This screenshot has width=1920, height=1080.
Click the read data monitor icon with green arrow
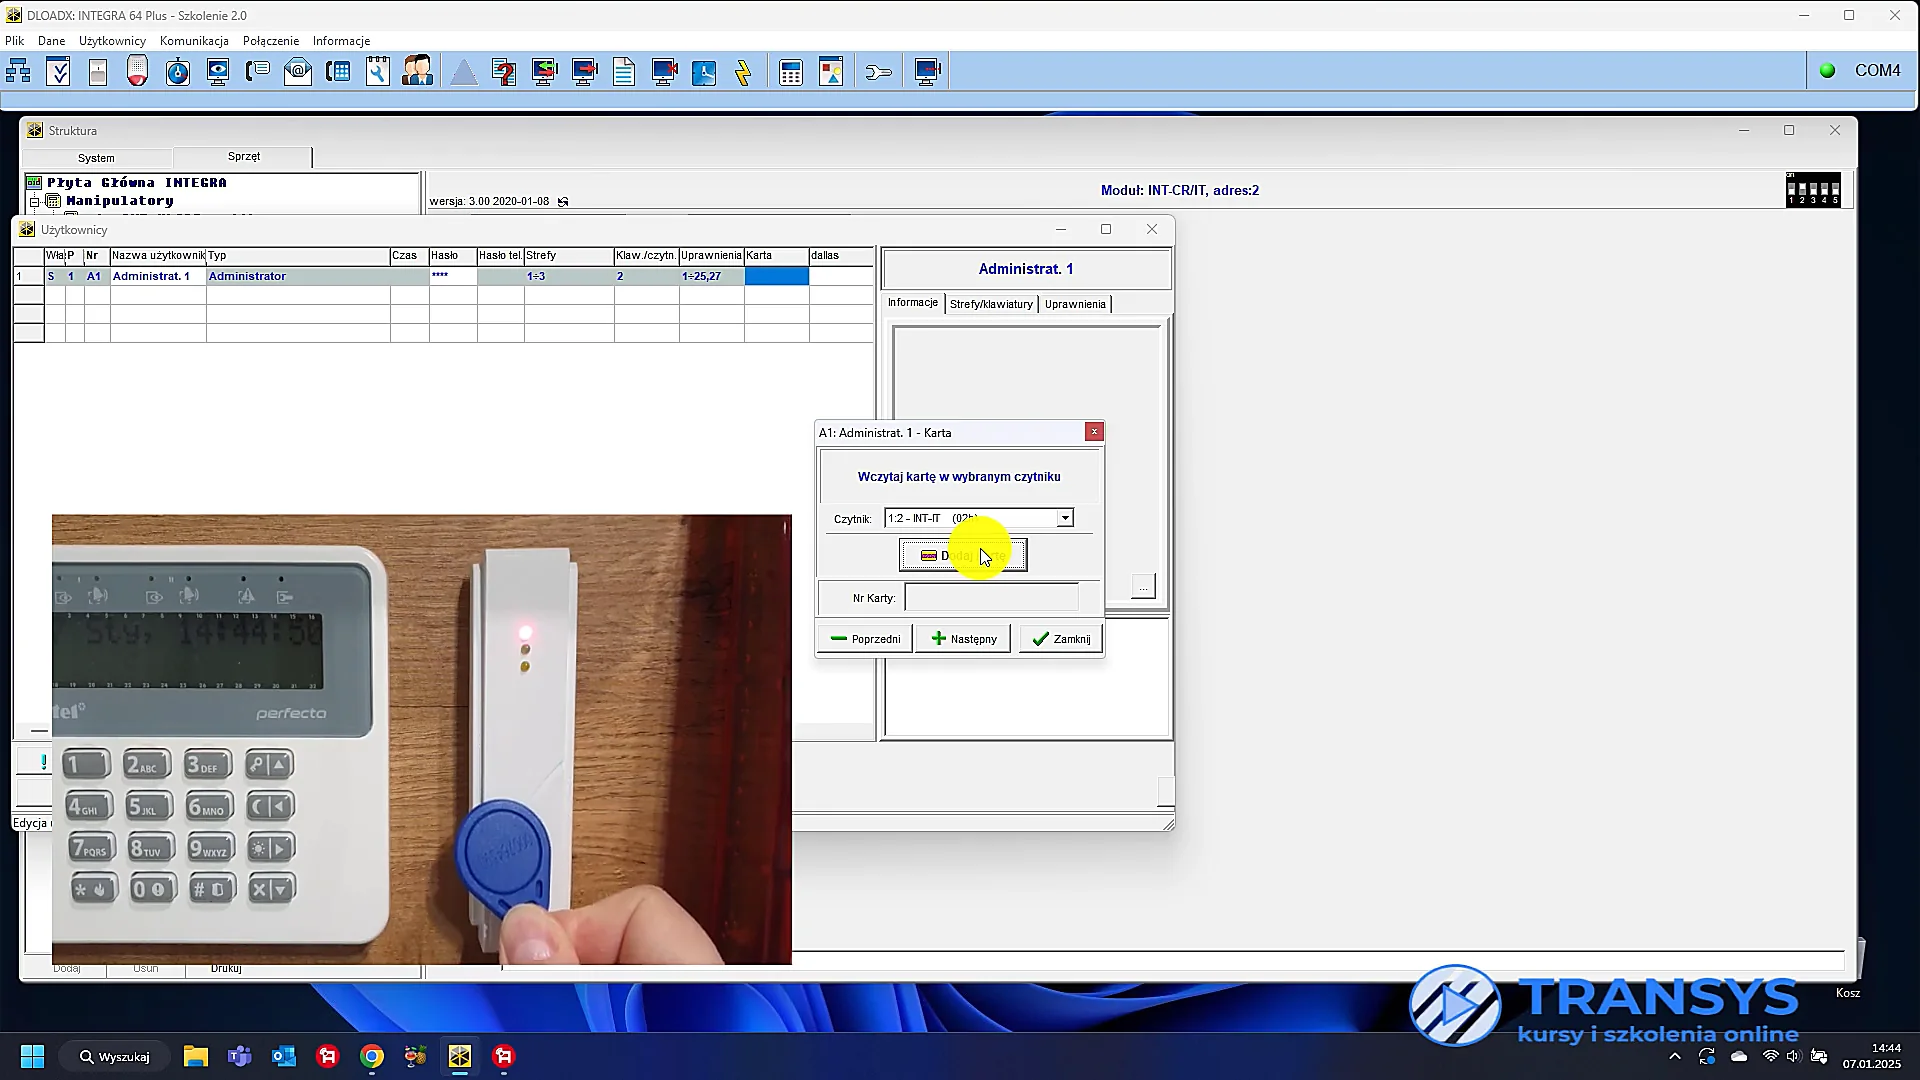(544, 71)
